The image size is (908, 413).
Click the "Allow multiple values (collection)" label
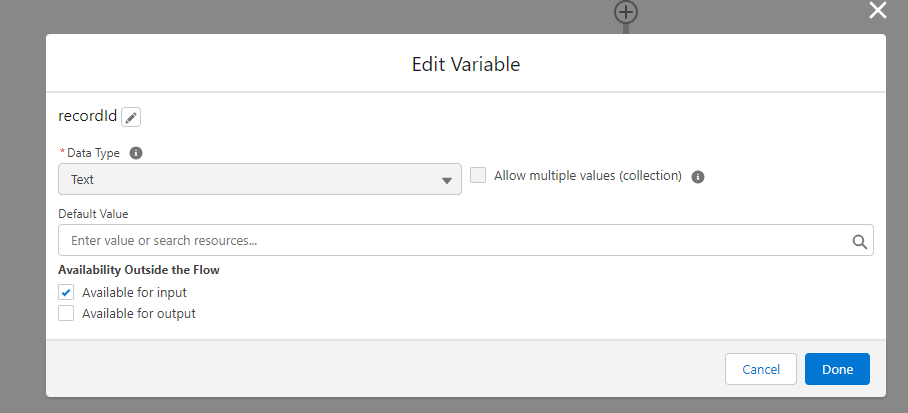coord(588,176)
